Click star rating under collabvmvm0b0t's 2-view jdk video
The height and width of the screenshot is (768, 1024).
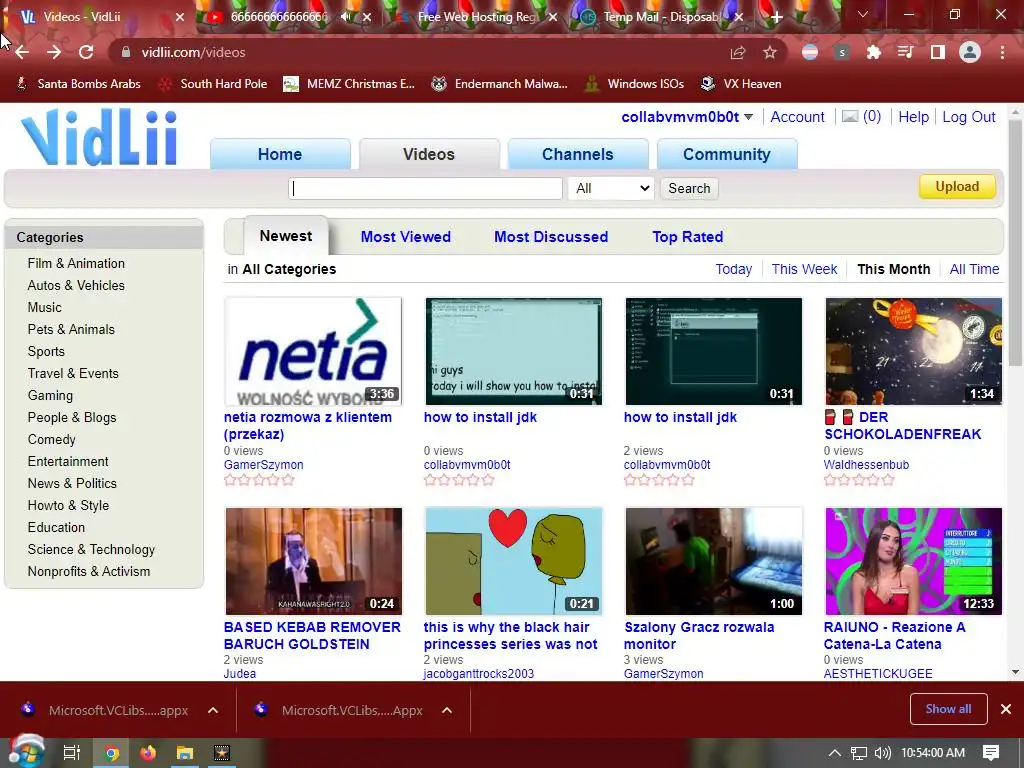659,480
